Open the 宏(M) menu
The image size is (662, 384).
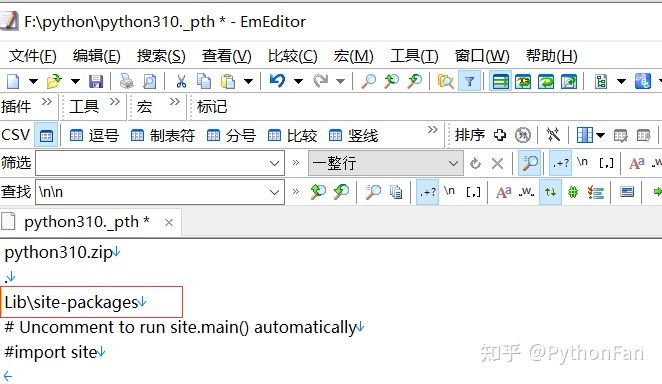pos(354,56)
